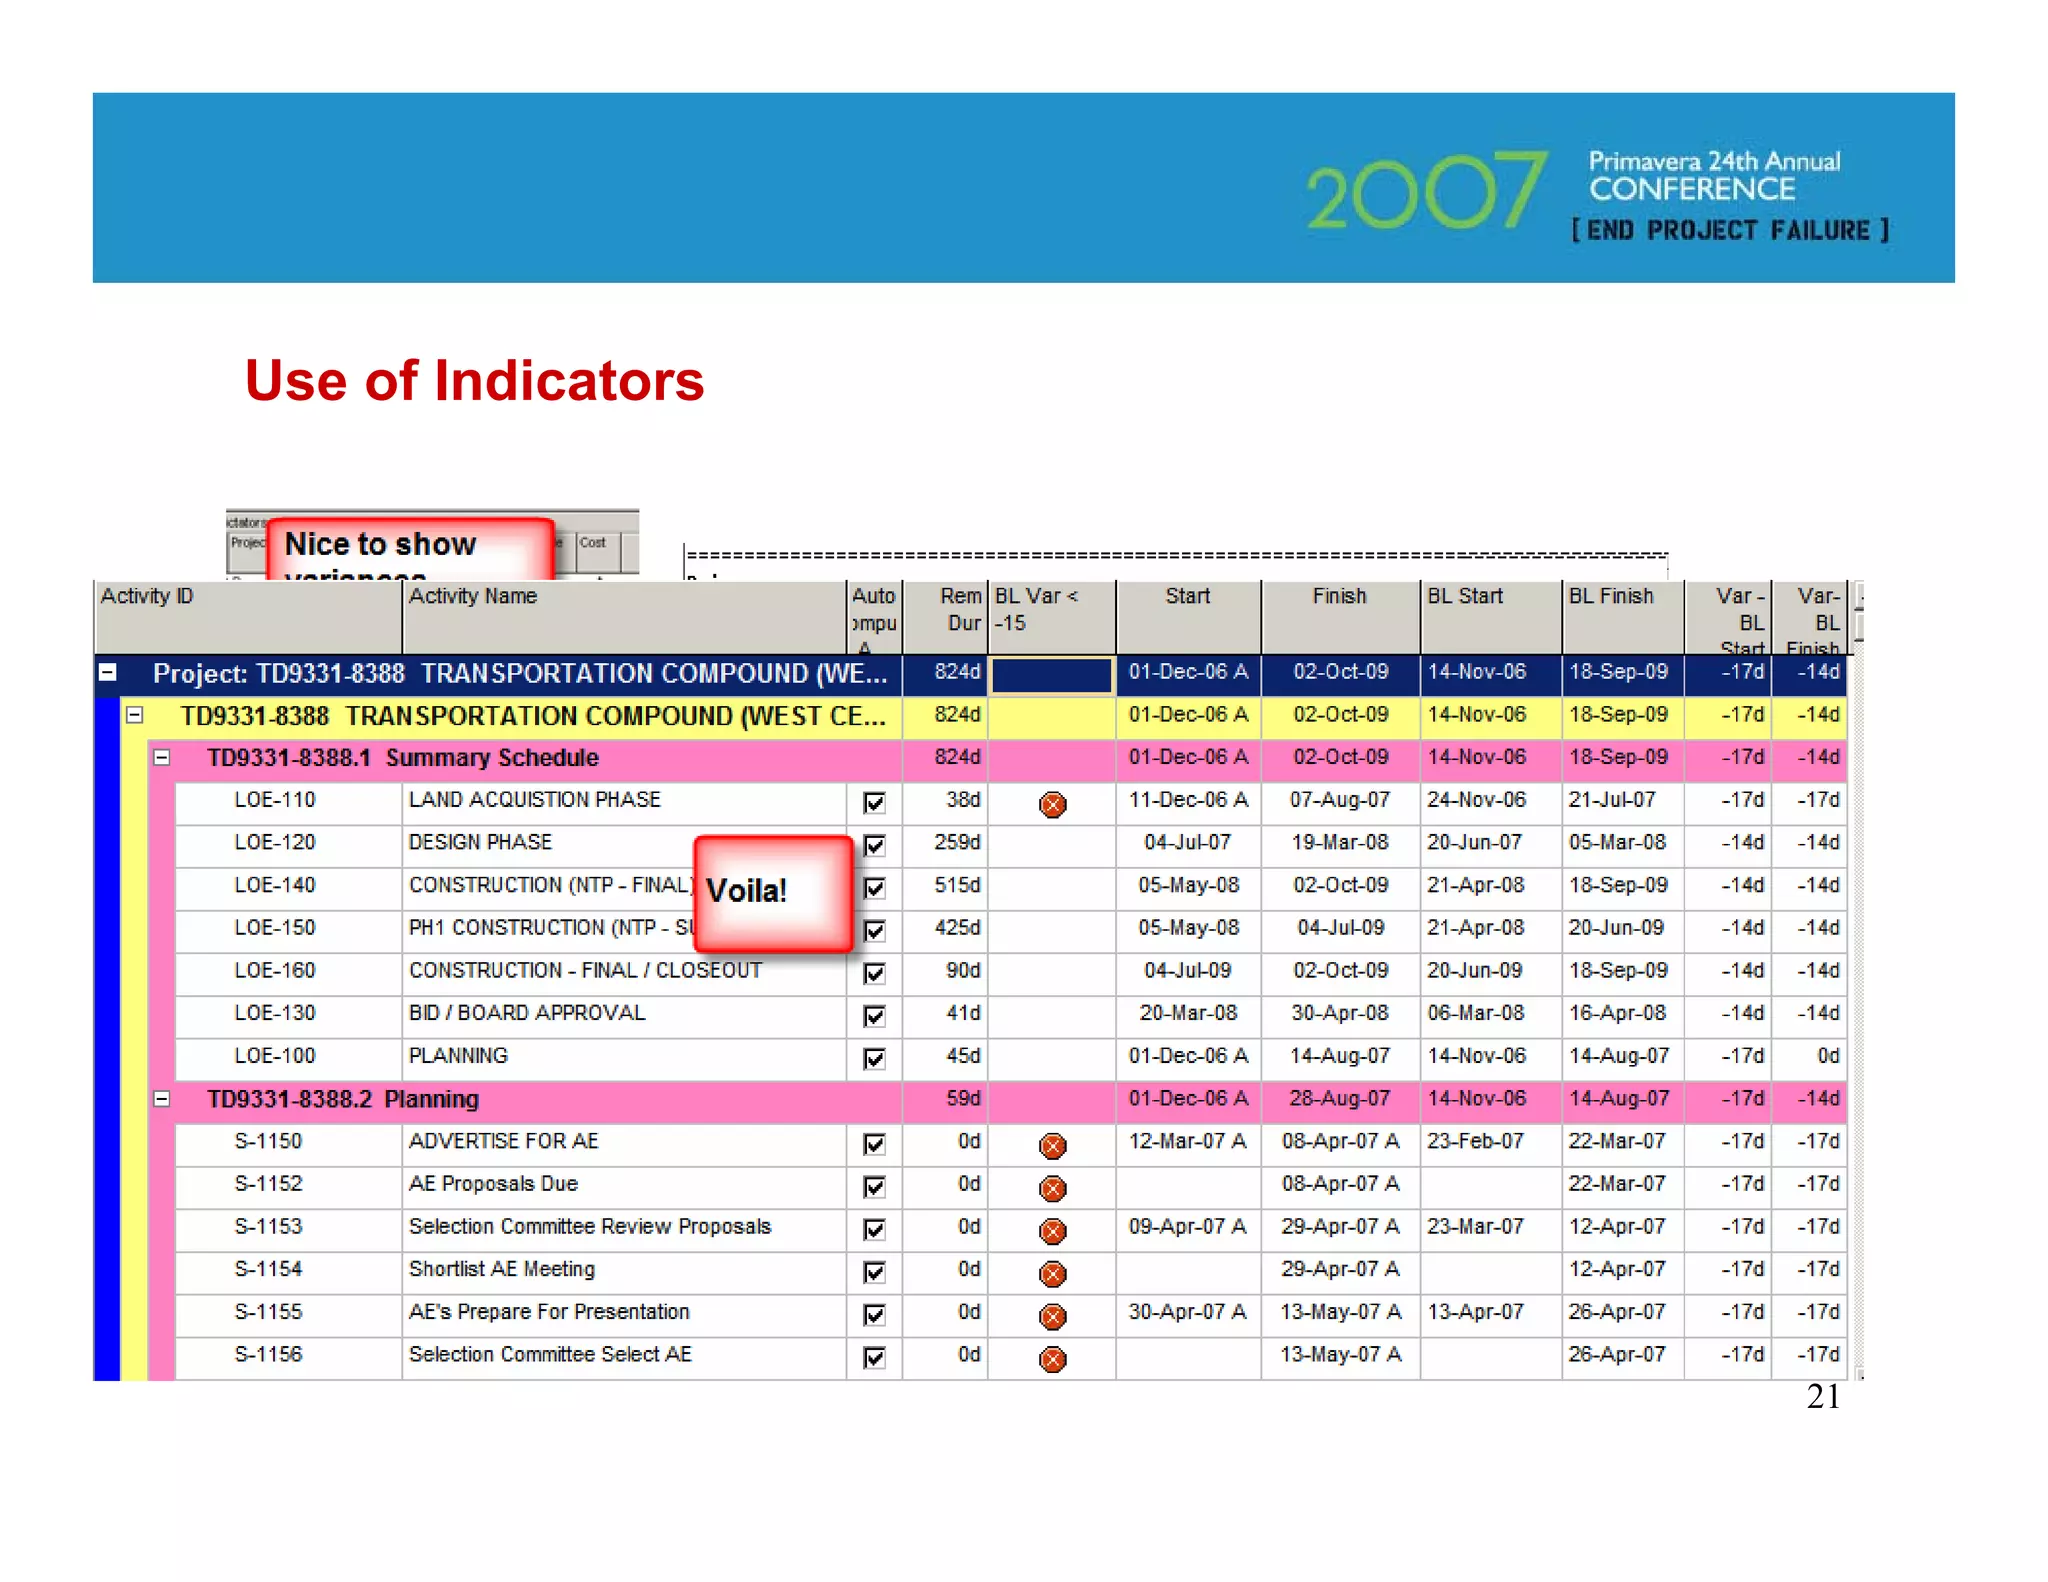This screenshot has width=2048, height=1582.
Task: Toggle Auto Compute checkbox for S-1150
Action: pos(874,1144)
